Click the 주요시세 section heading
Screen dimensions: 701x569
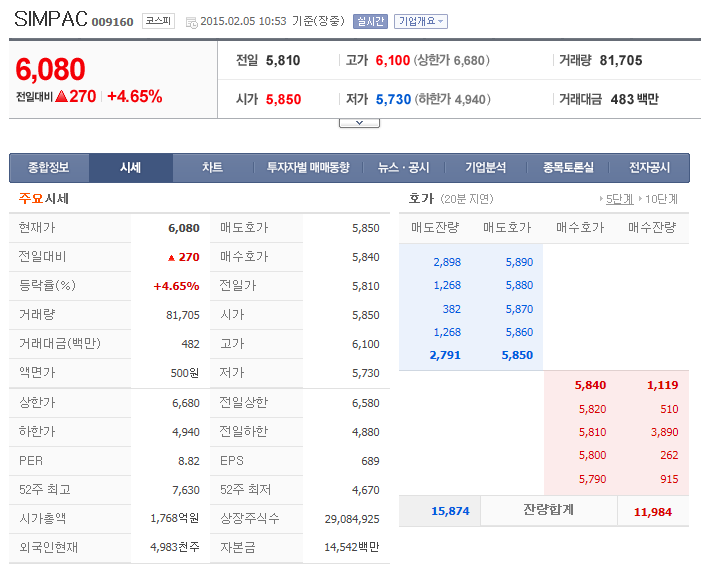(44, 198)
